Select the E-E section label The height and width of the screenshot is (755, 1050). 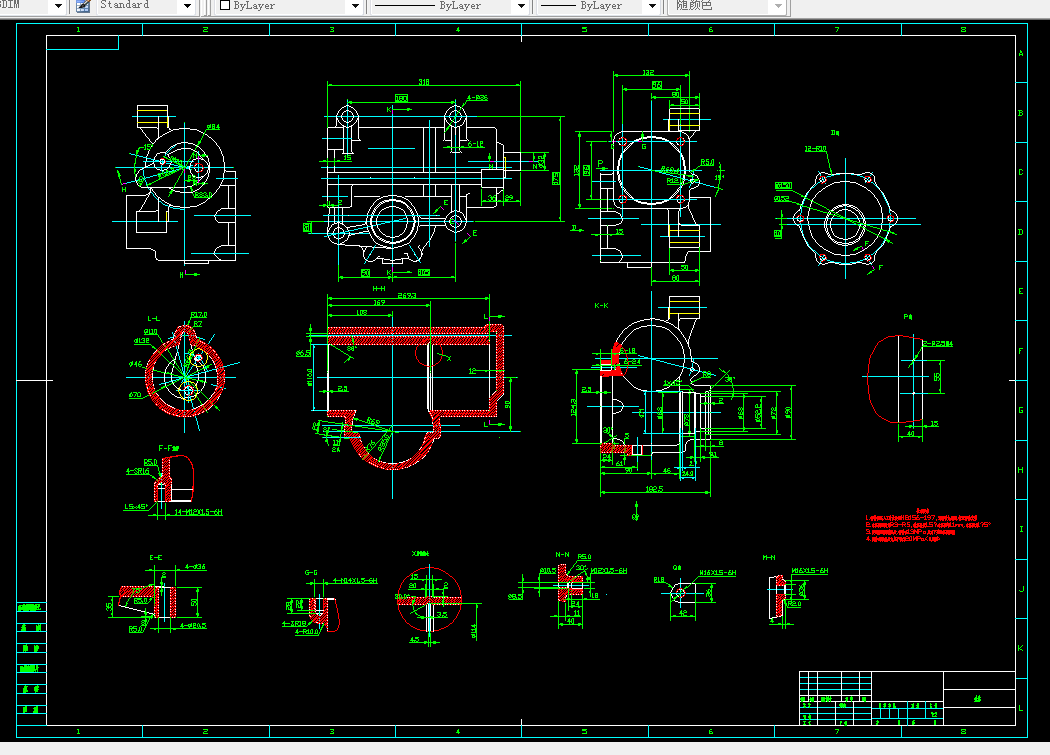click(x=155, y=557)
